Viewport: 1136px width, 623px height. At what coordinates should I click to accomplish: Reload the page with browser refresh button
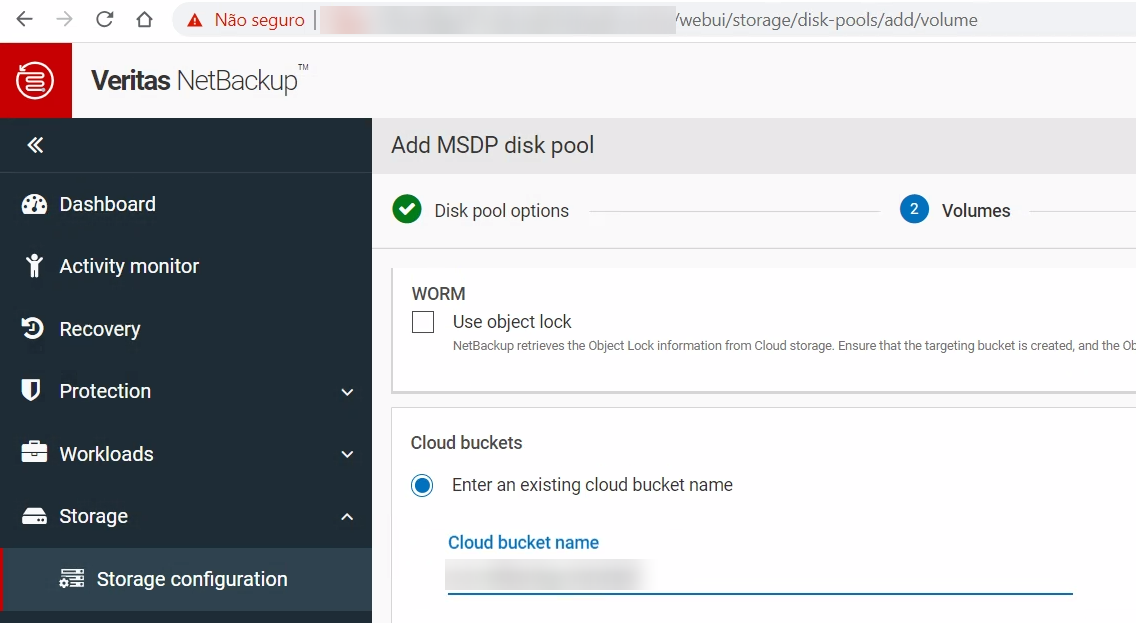tap(104, 20)
